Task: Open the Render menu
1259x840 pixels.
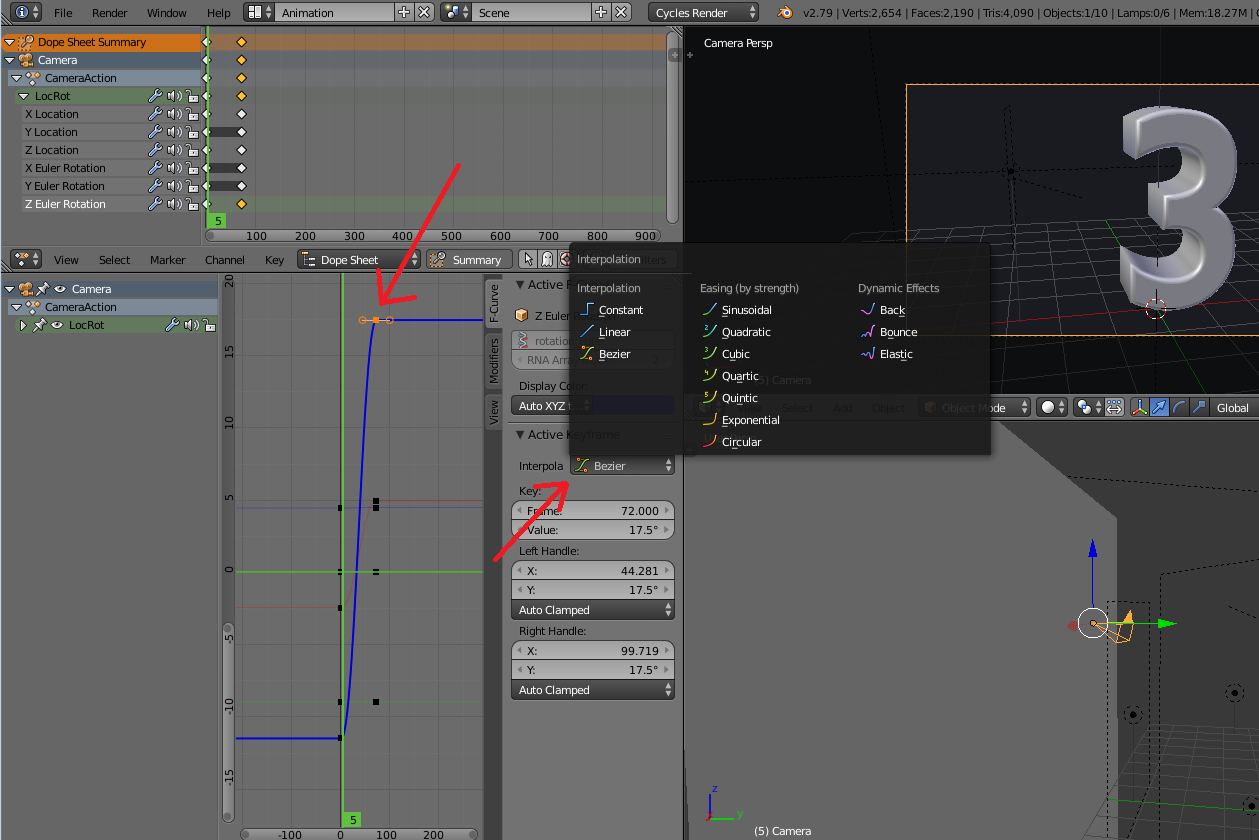Action: click(x=110, y=13)
